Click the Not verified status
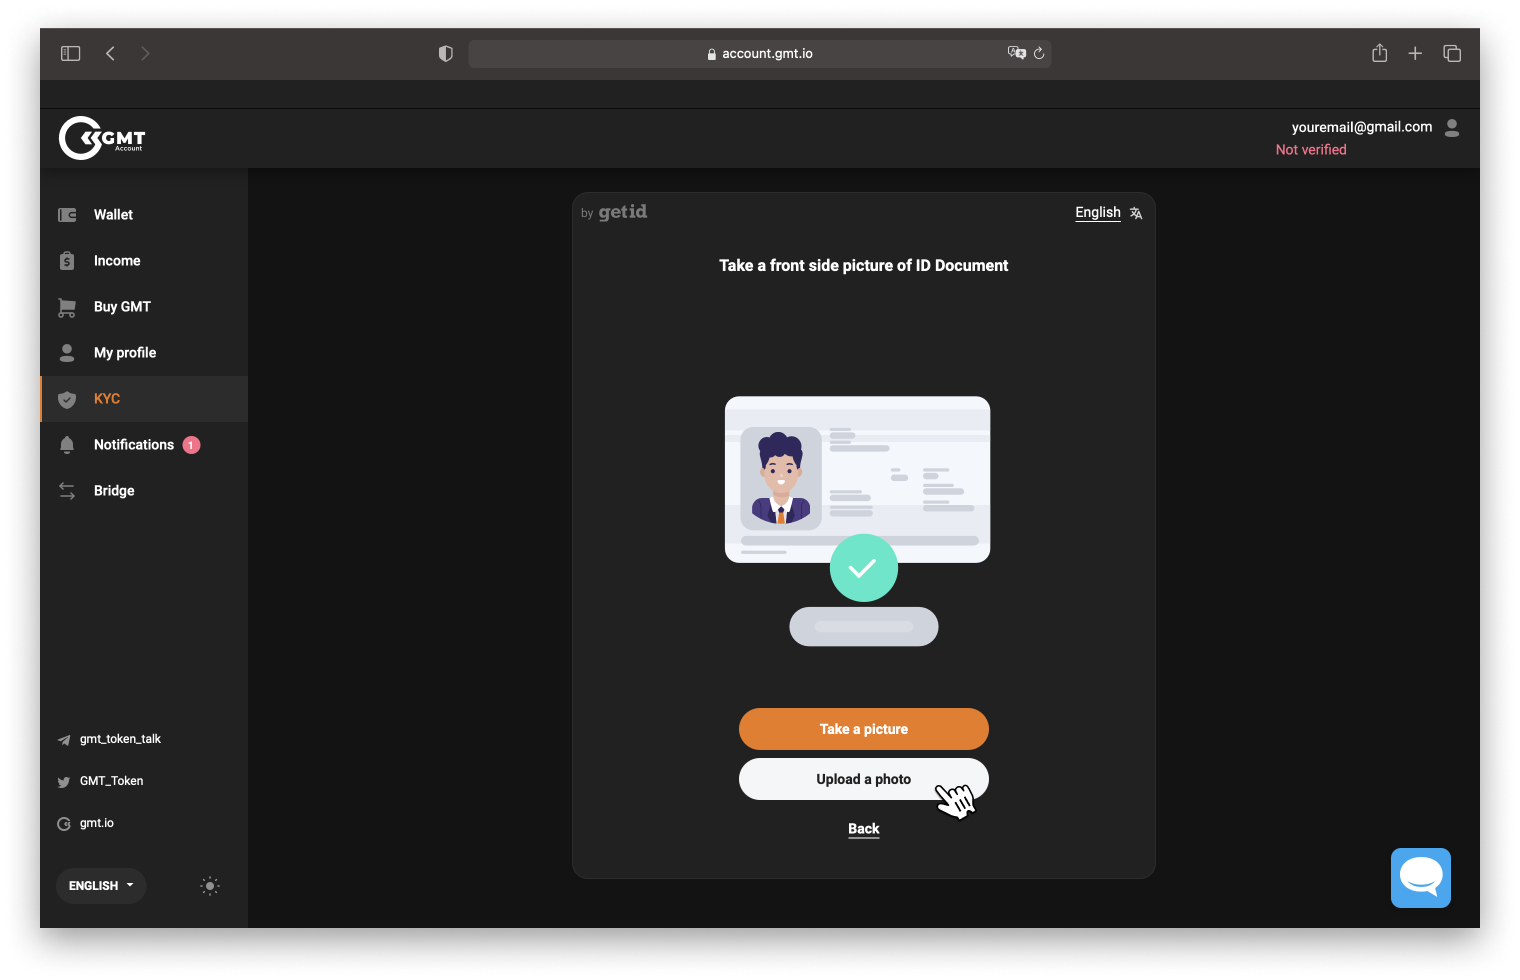This screenshot has height=980, width=1520. [1311, 150]
